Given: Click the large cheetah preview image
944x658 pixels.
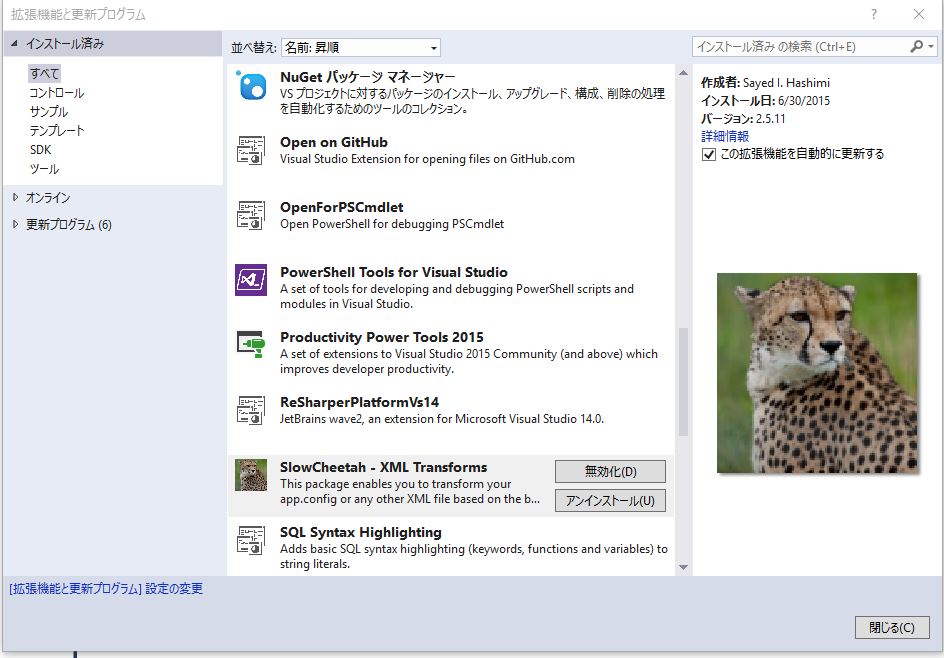Looking at the screenshot, I should (817, 373).
